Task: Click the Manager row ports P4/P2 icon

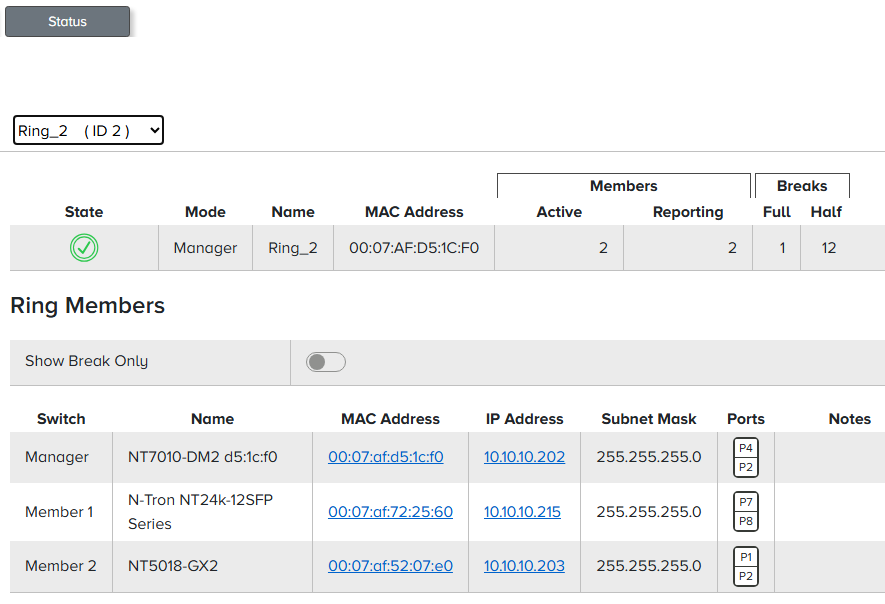Action: tap(746, 457)
